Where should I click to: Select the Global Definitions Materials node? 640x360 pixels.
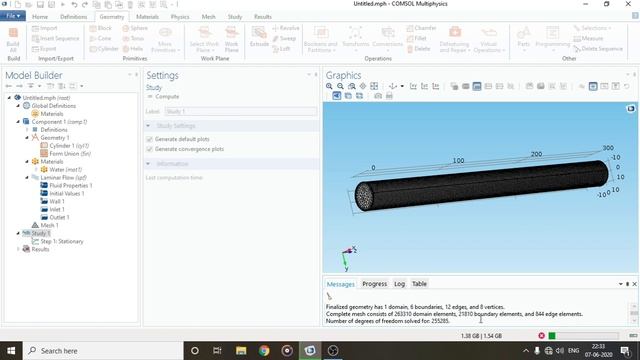pos(47,114)
